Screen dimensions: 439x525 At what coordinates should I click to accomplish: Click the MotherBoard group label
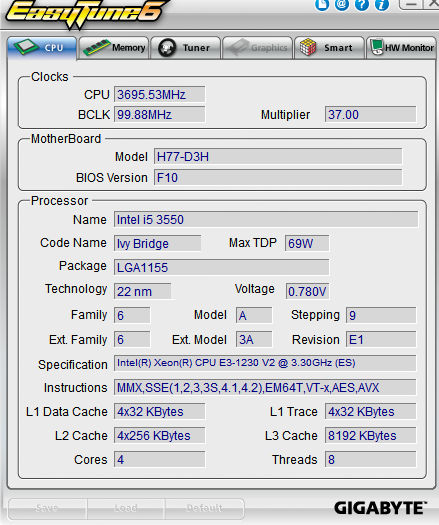(66, 139)
